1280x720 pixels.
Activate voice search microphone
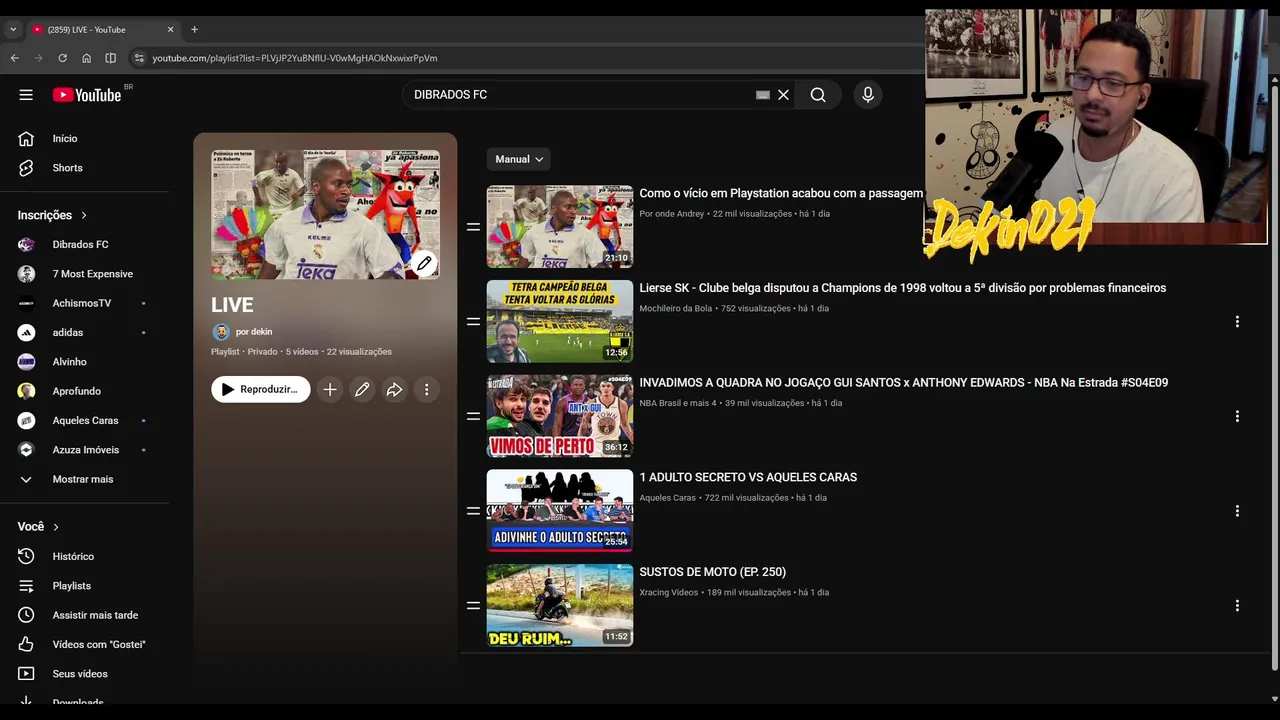point(868,95)
